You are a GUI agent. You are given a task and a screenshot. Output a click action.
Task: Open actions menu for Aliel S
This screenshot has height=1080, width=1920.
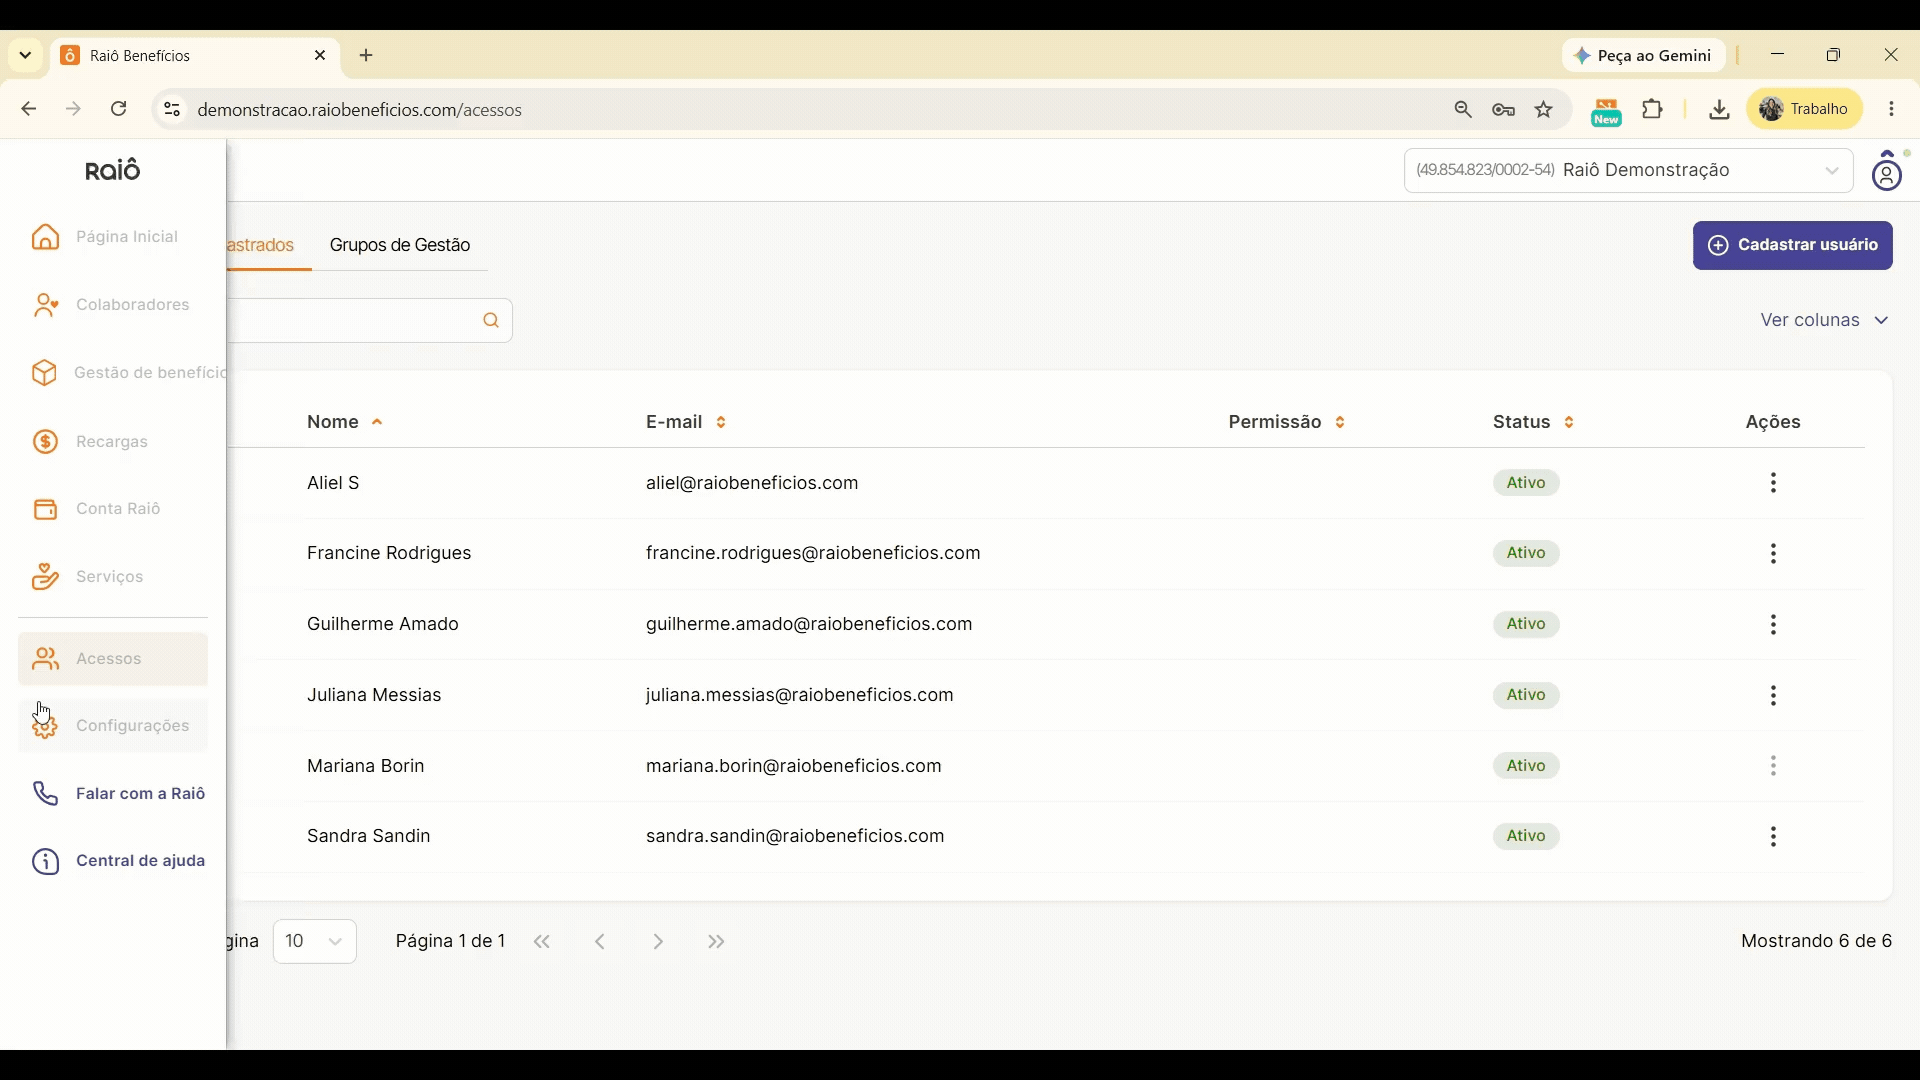tap(1774, 485)
